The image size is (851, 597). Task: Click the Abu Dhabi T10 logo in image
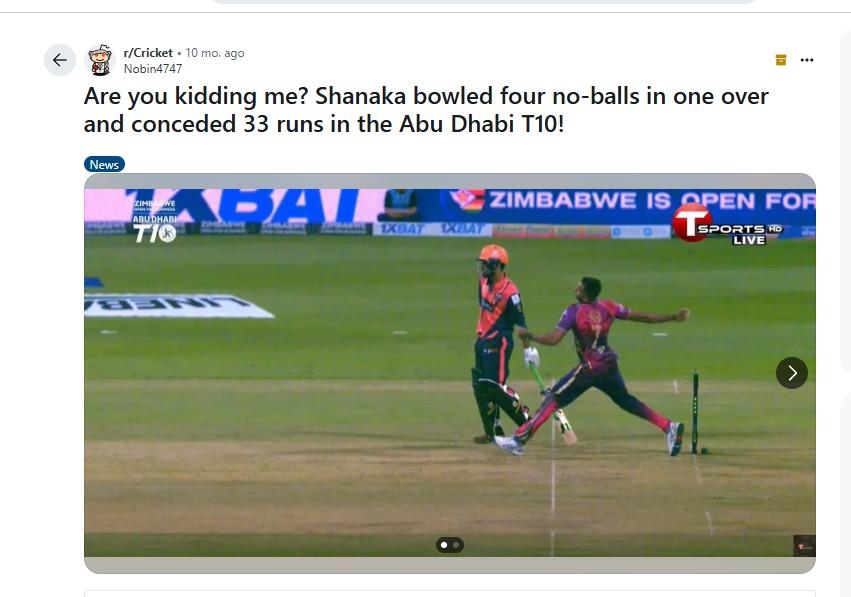click(x=155, y=221)
